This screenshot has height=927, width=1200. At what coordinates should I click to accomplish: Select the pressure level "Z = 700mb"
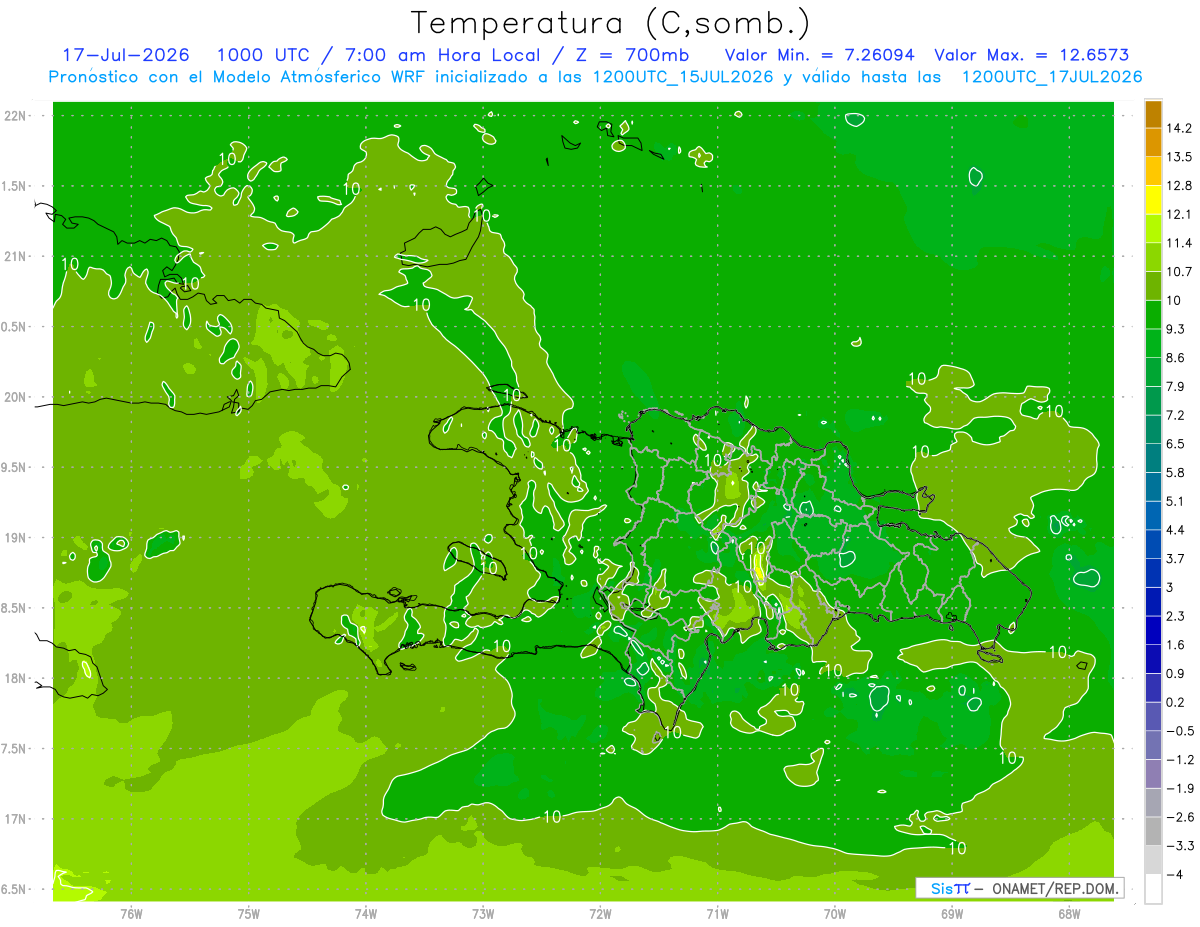coord(629,55)
